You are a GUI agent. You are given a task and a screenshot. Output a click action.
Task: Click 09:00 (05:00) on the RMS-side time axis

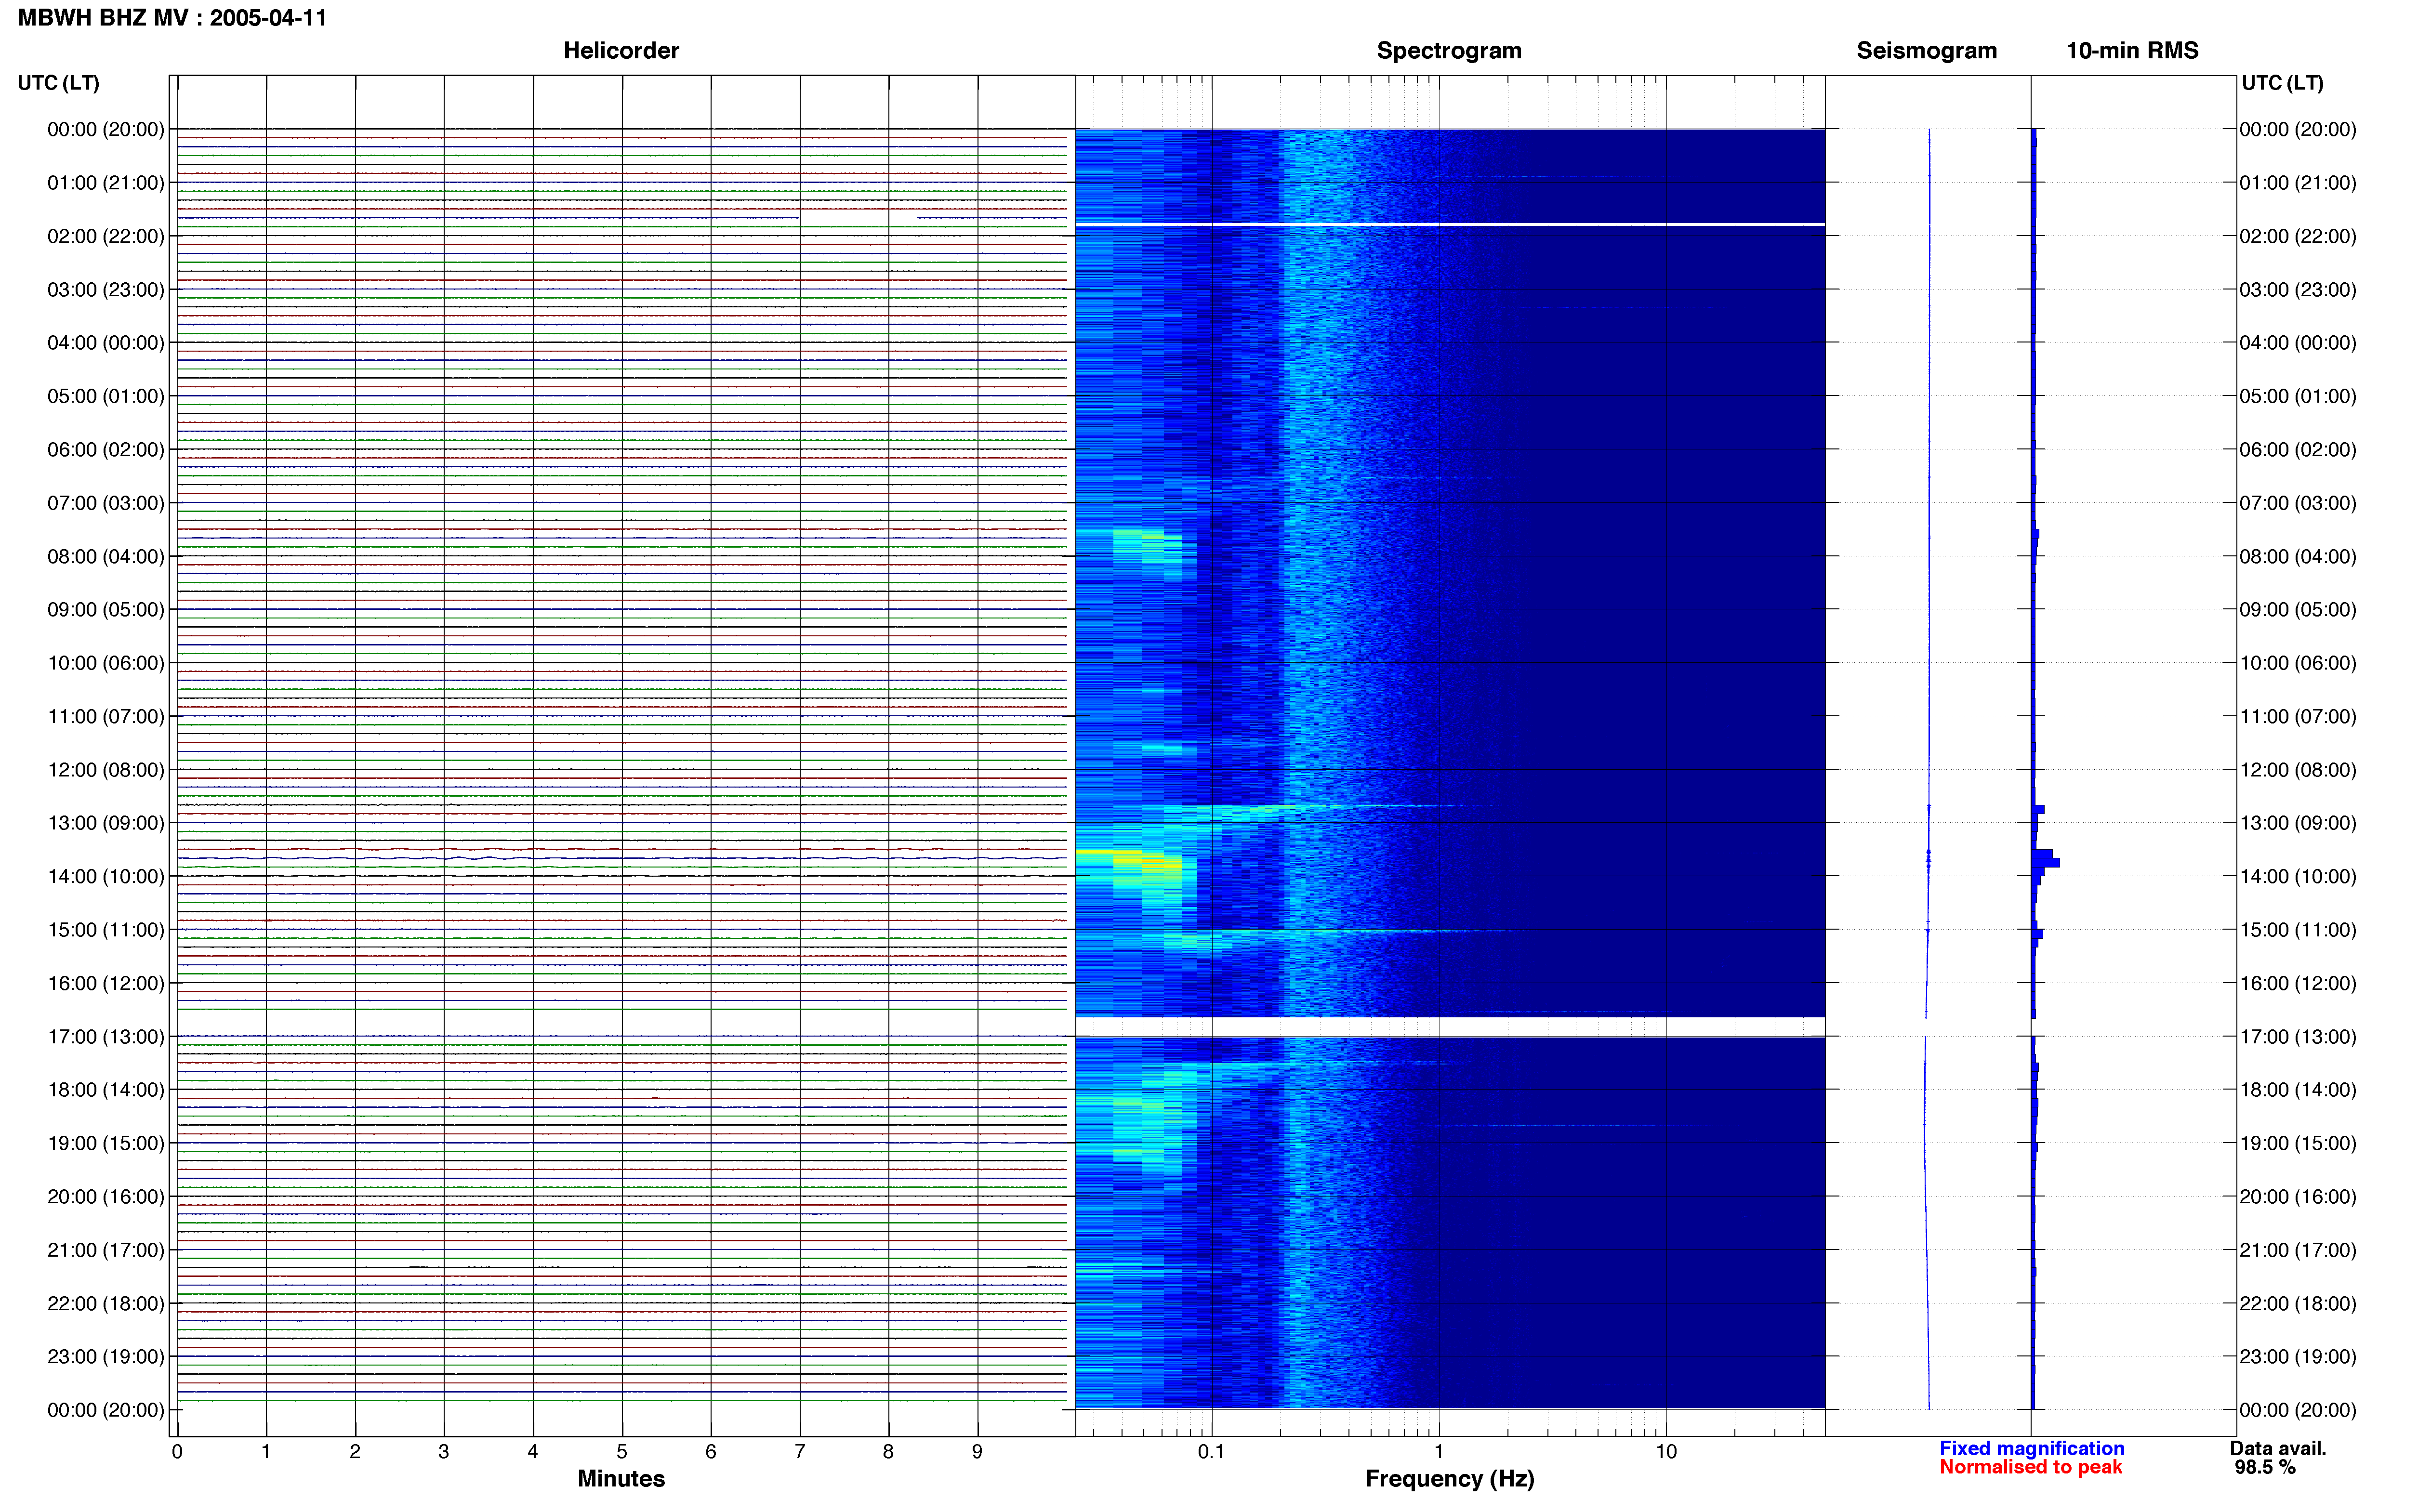click(2298, 610)
